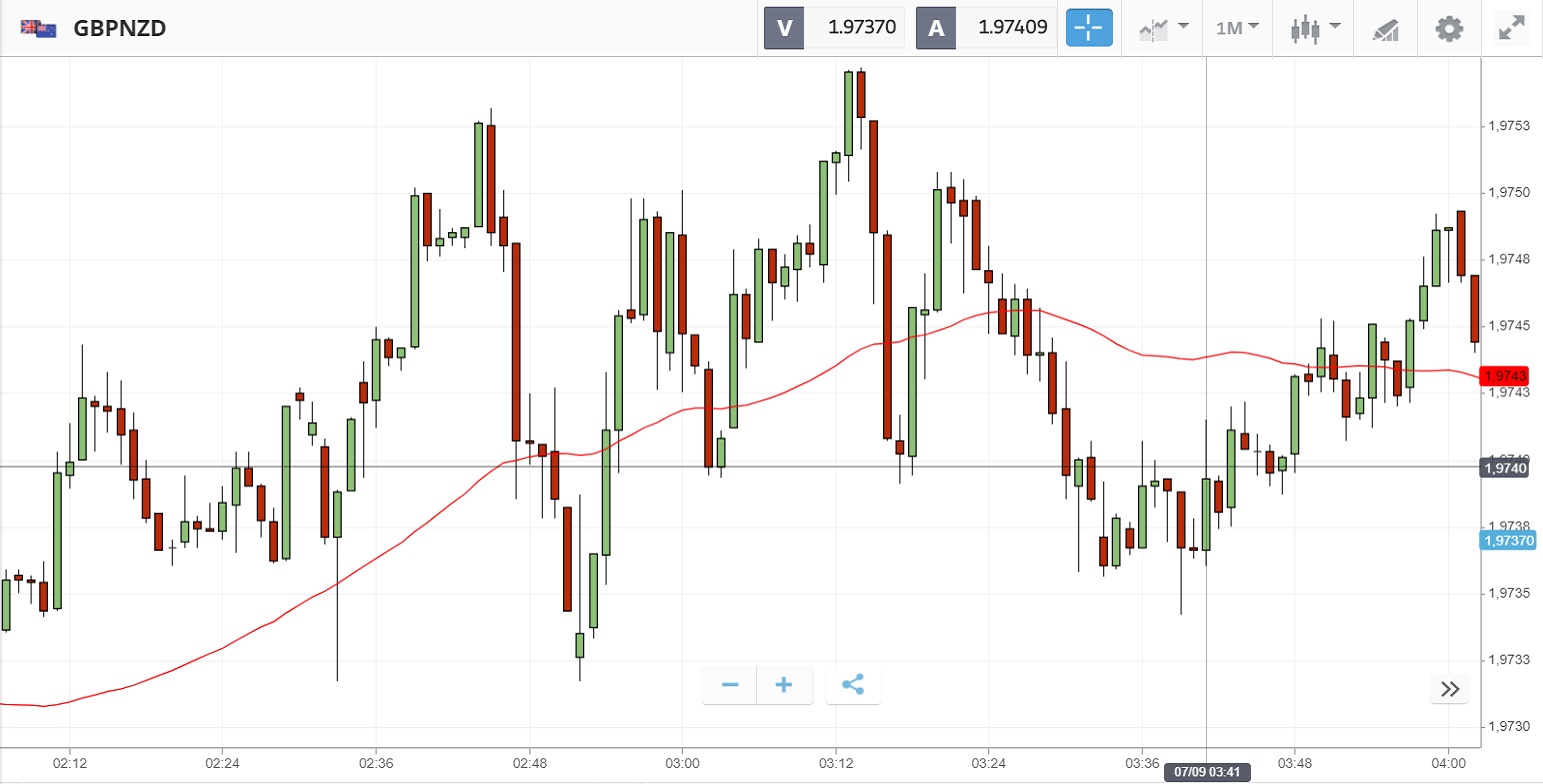The width and height of the screenshot is (1543, 784).
Task: Click the grey 1,9740 crosshair price label
Action: 1506,467
